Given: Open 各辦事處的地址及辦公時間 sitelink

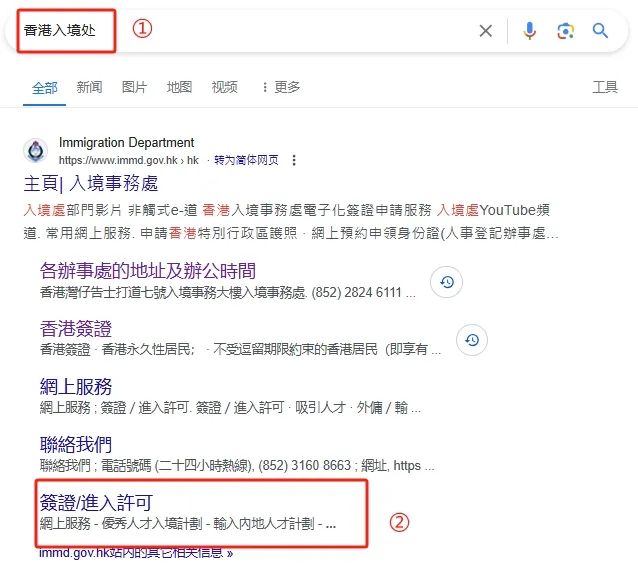Looking at the screenshot, I should click(148, 270).
